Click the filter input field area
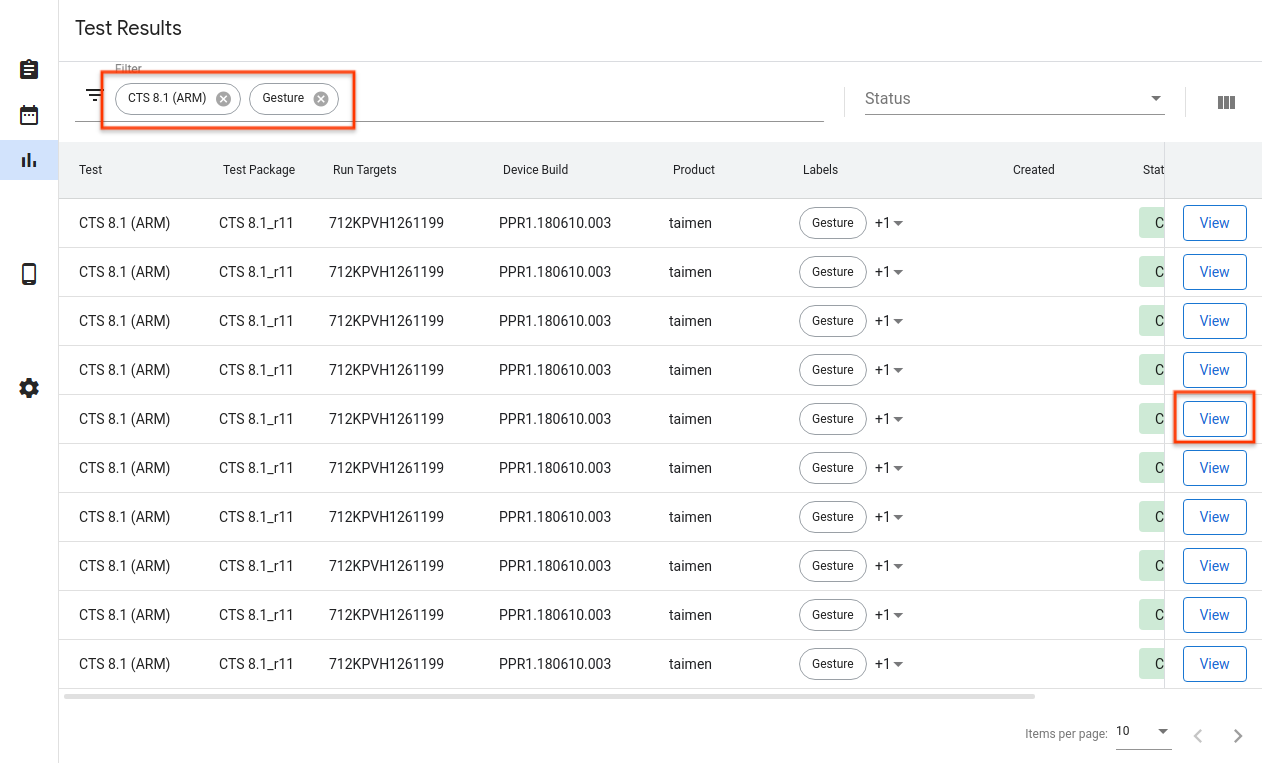 (580, 99)
